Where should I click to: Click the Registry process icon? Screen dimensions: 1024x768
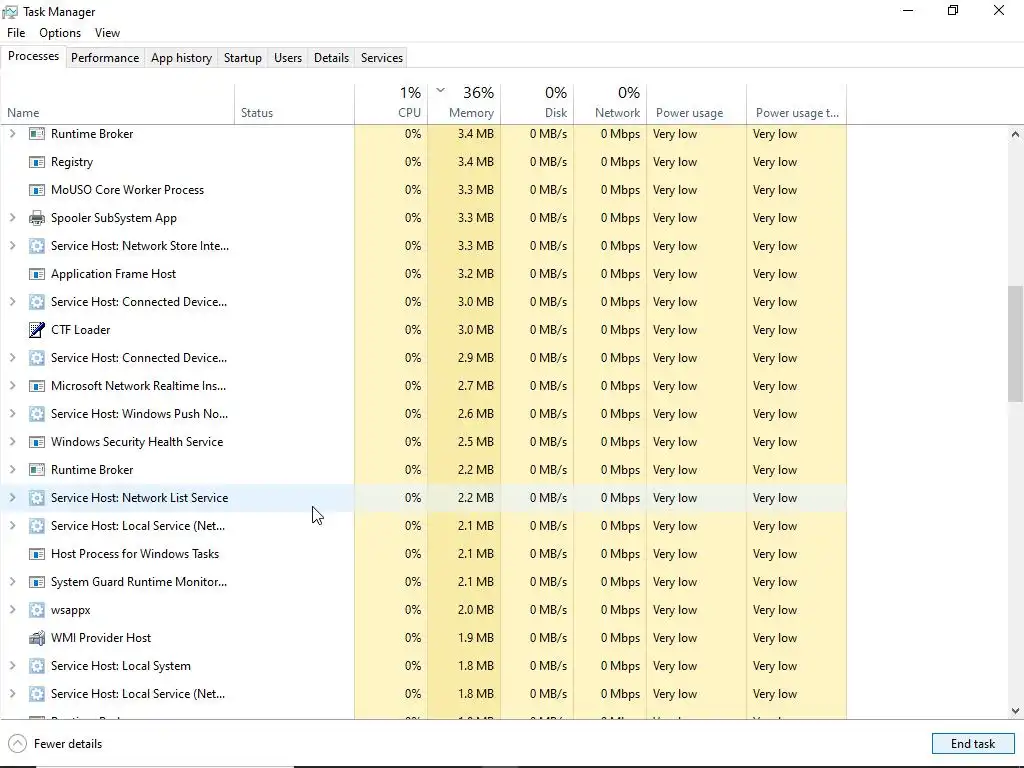tap(37, 162)
